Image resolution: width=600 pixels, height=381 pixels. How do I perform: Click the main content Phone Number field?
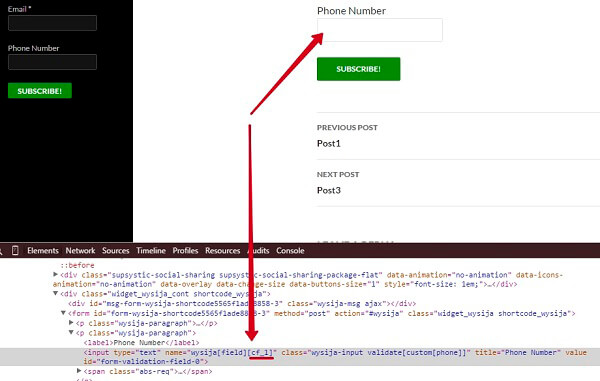(380, 30)
